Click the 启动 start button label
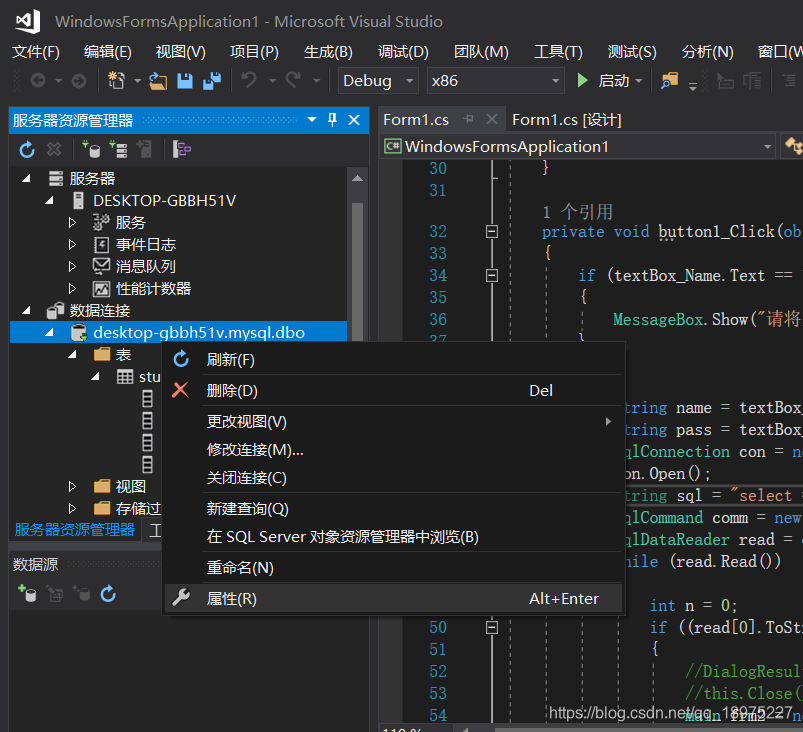The height and width of the screenshot is (732, 803). point(614,80)
